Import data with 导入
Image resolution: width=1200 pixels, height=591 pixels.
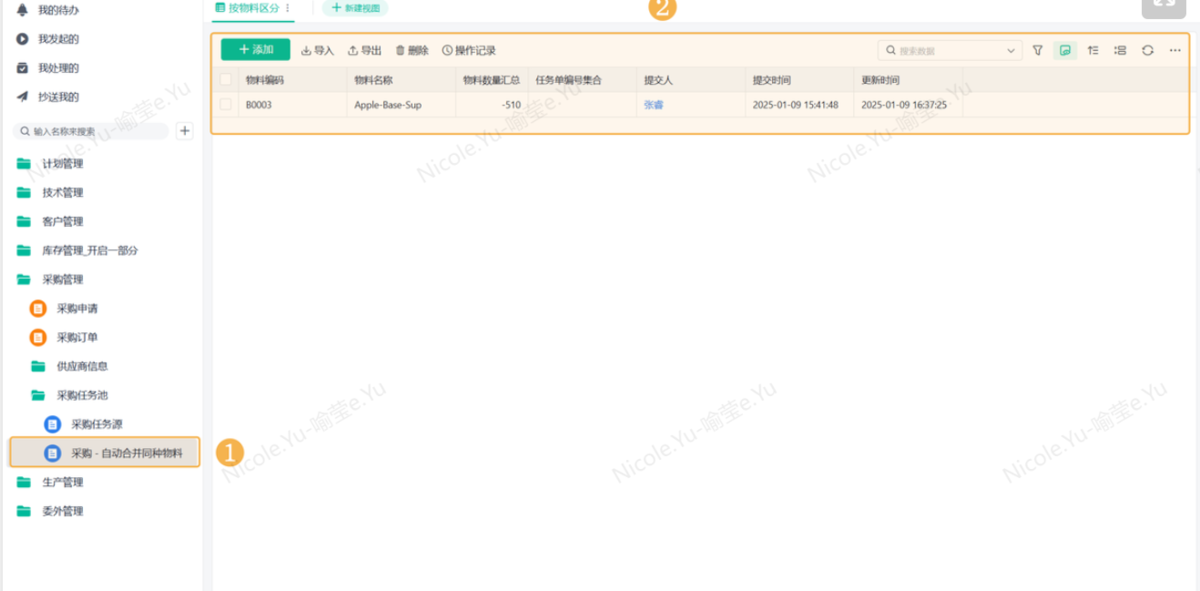(317, 50)
